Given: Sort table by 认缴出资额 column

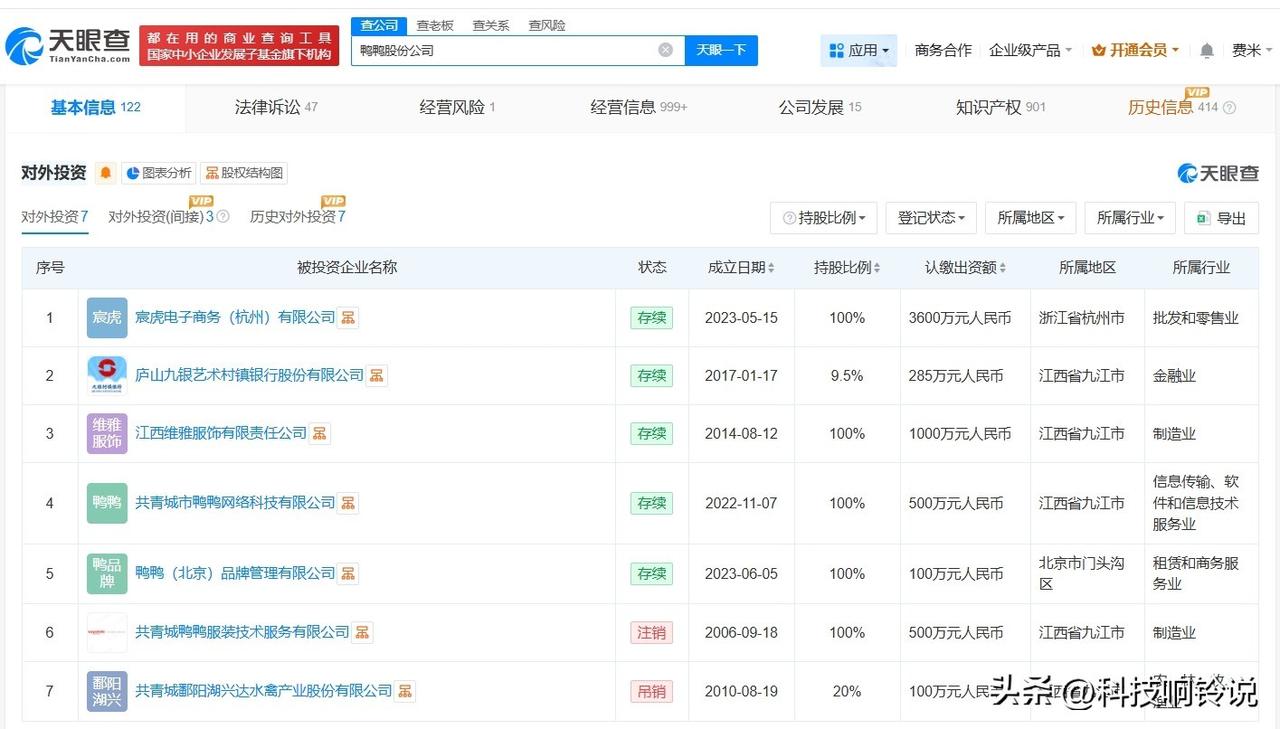Looking at the screenshot, I should (x=965, y=268).
